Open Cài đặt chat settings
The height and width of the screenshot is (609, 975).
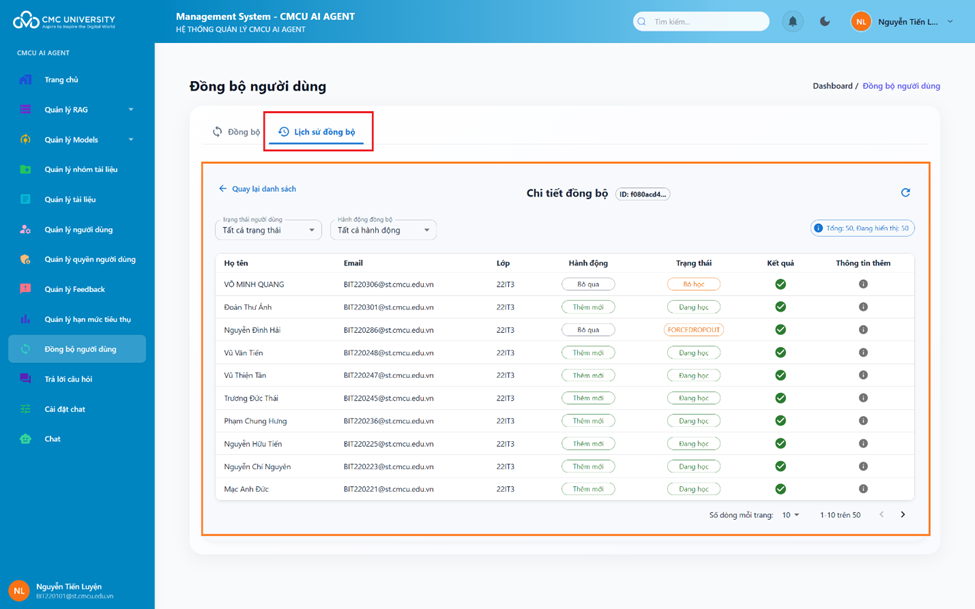click(x=64, y=409)
